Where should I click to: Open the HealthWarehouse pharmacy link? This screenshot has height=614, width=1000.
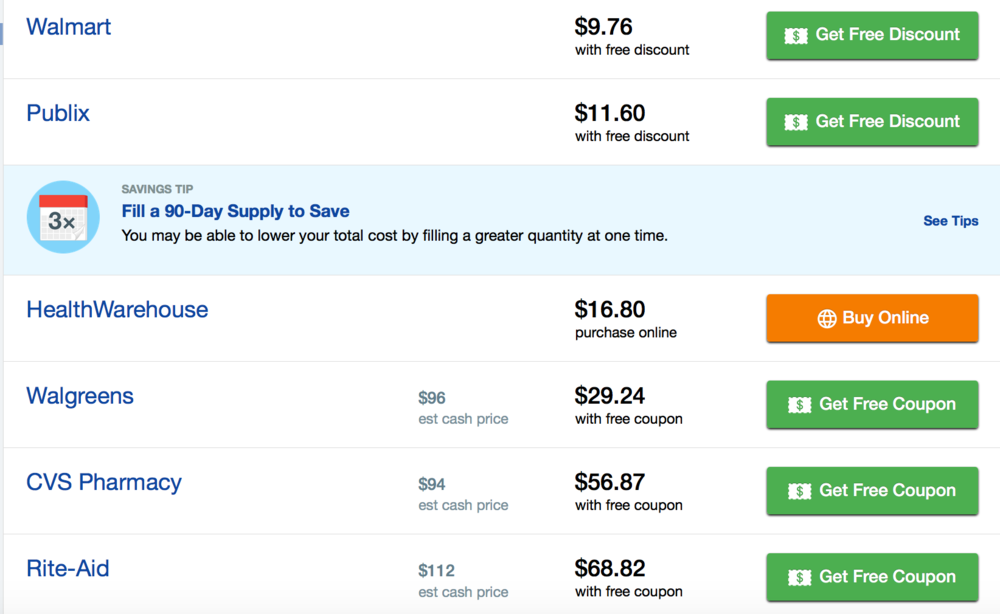(117, 310)
